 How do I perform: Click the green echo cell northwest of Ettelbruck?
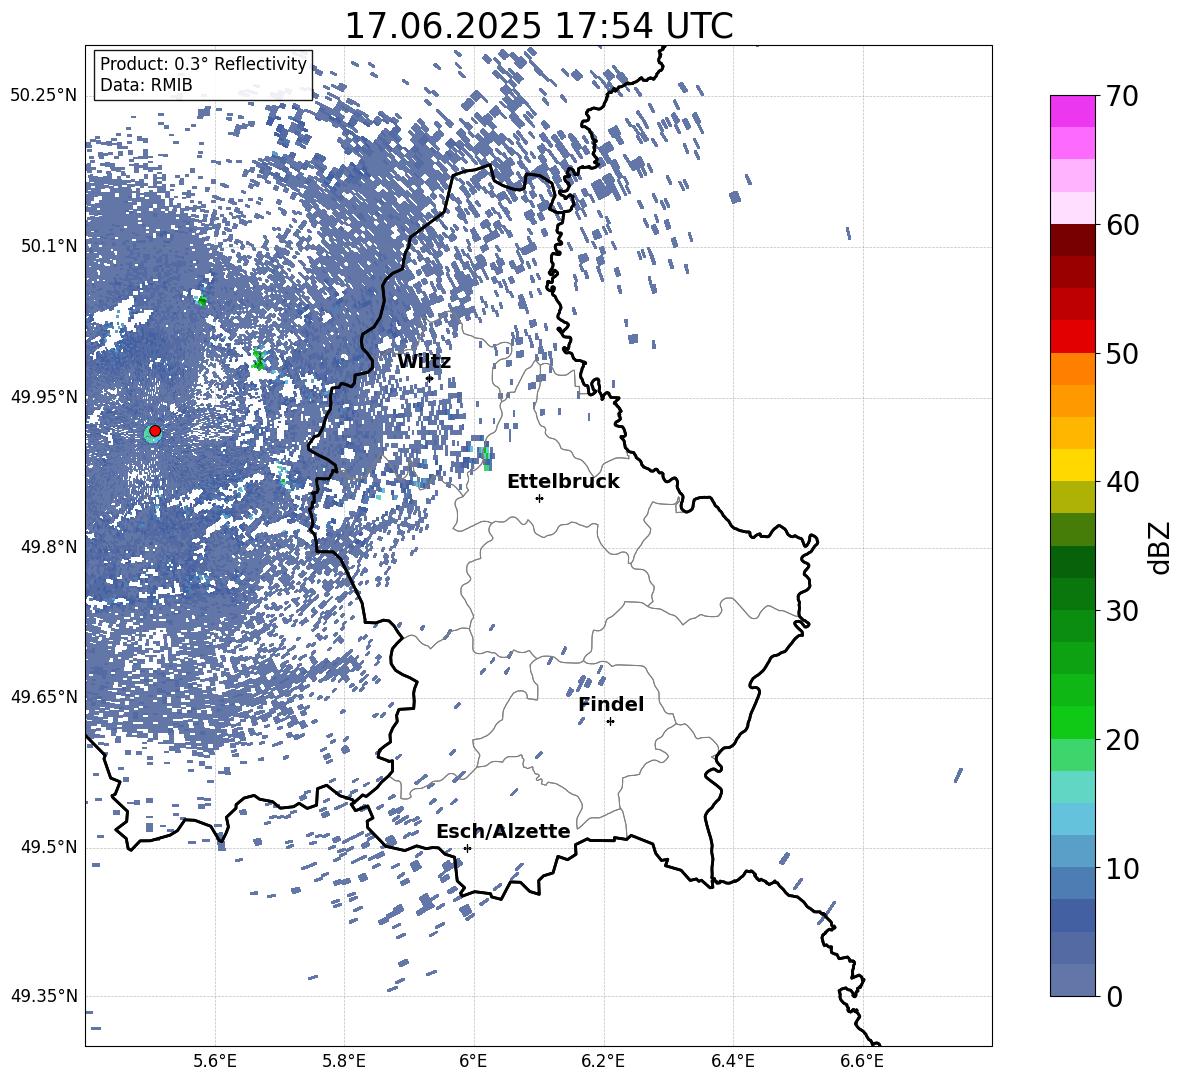[486, 455]
